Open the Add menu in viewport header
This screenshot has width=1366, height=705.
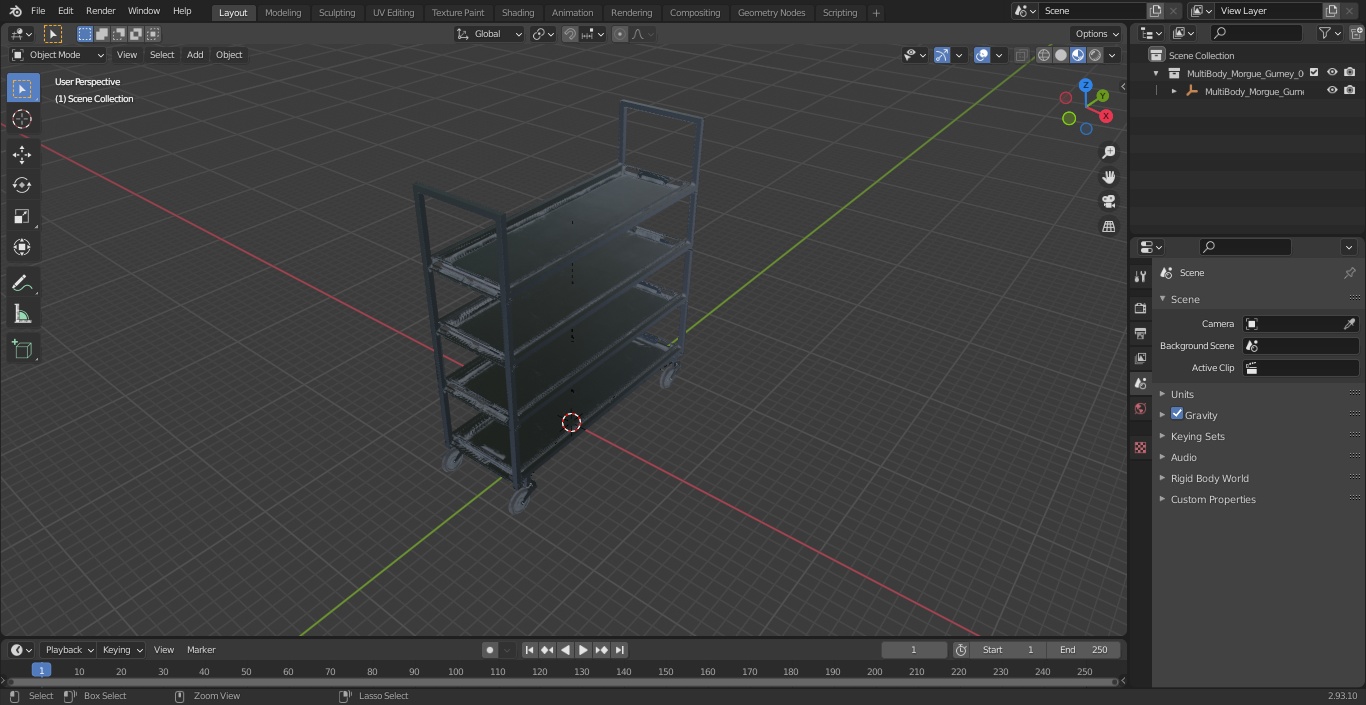[x=195, y=55]
